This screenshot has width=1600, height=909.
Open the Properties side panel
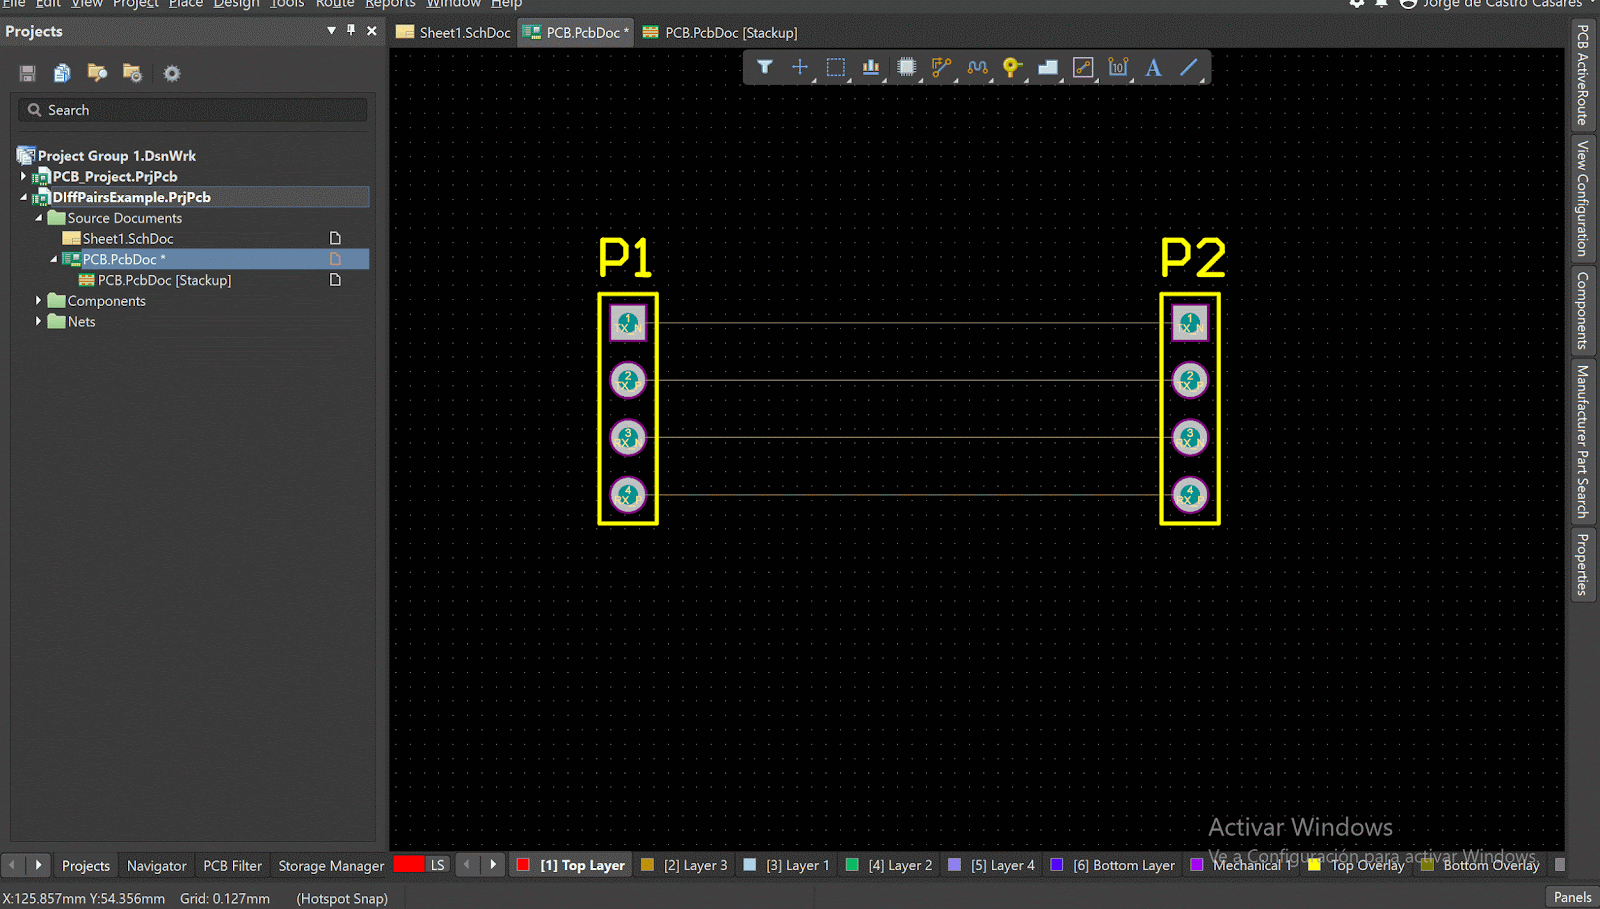click(x=1582, y=565)
